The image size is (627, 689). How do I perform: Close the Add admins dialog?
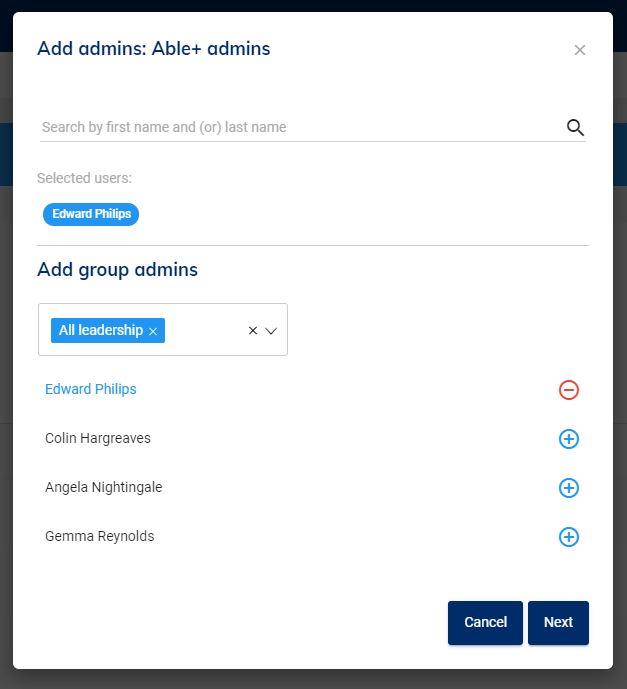click(x=580, y=50)
